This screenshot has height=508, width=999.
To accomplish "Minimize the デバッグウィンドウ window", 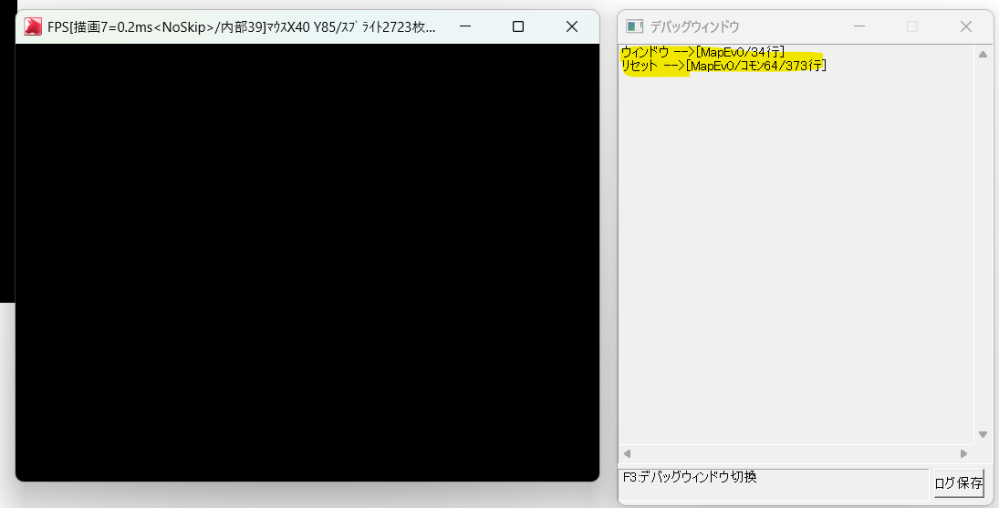I will pos(859,27).
